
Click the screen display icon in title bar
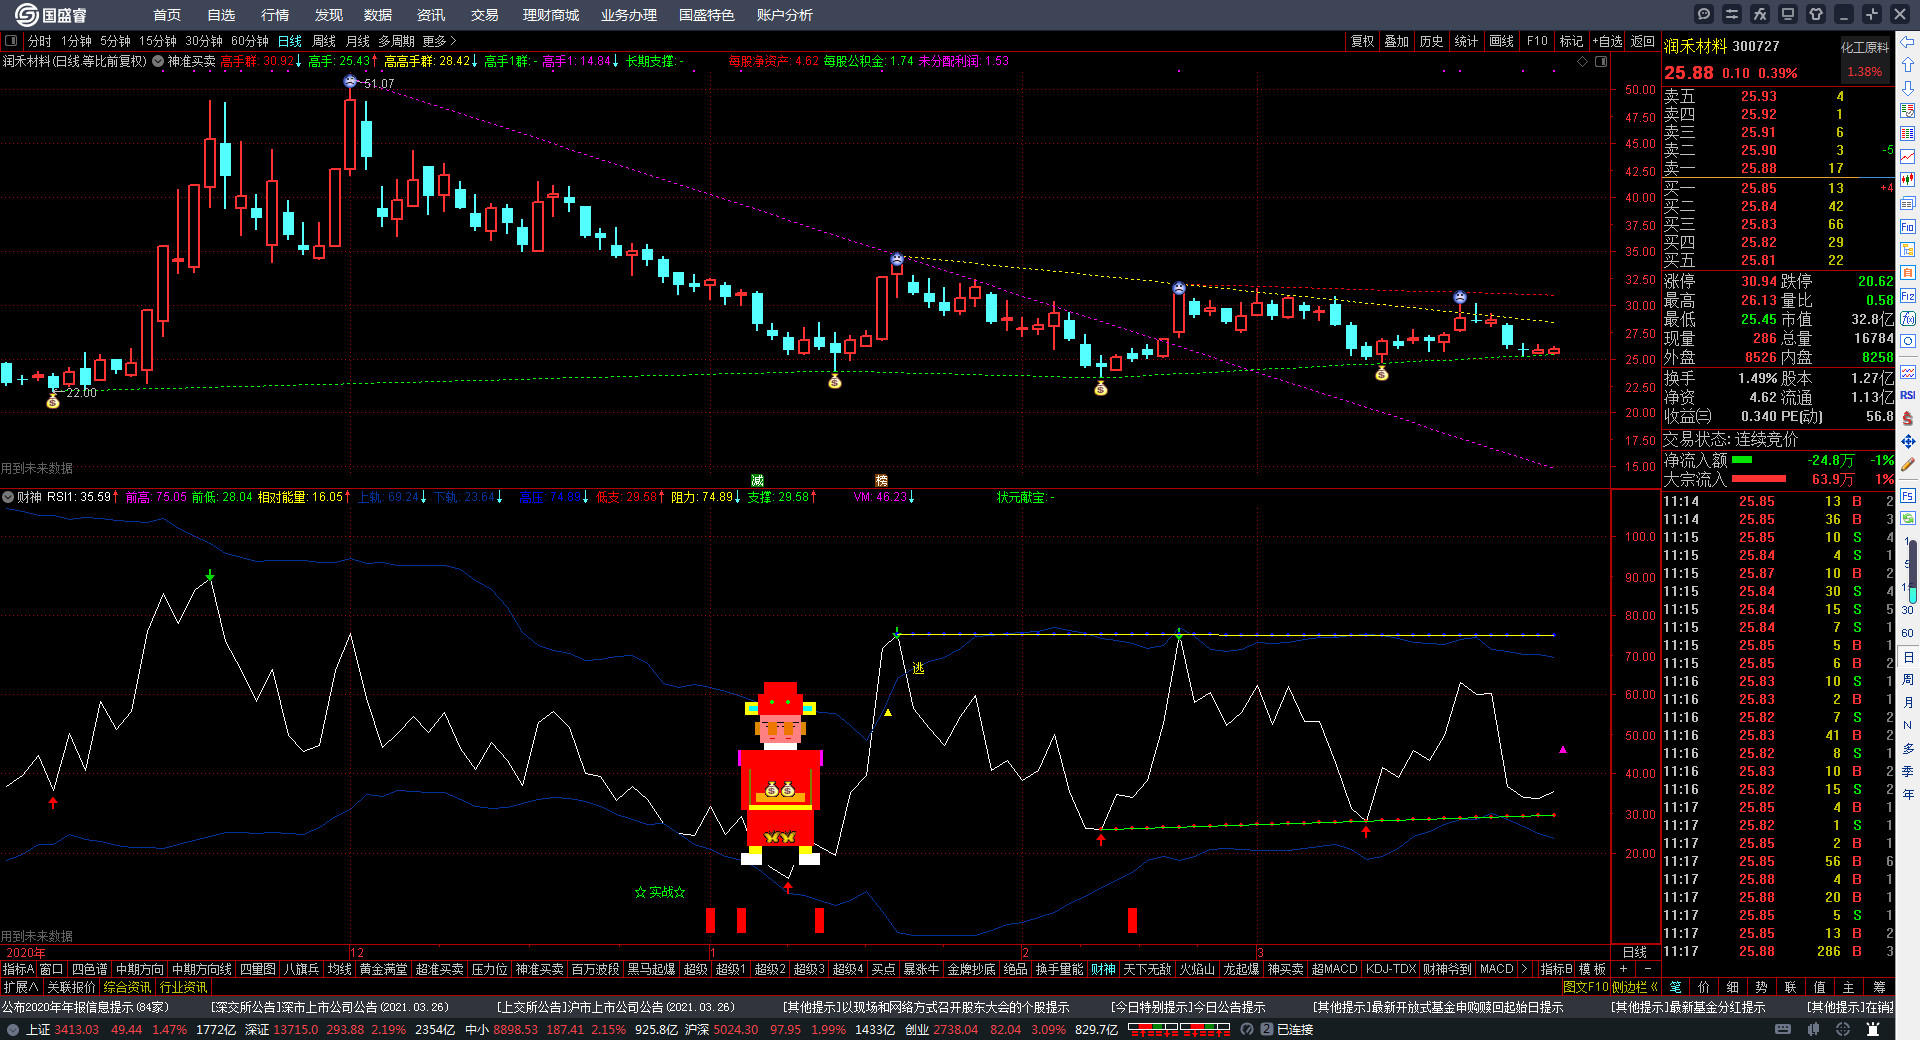[1788, 14]
